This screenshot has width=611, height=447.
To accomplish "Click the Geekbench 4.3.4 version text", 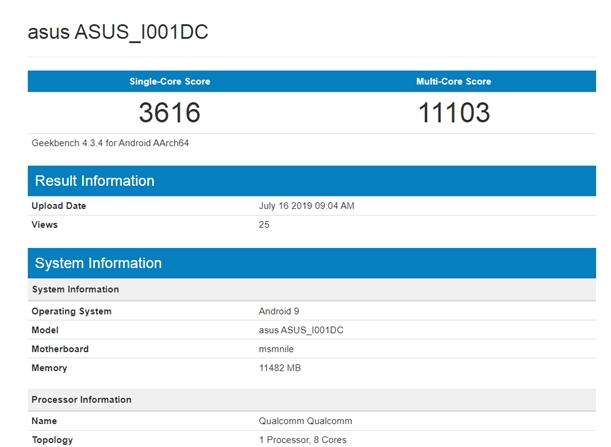I will coord(110,143).
